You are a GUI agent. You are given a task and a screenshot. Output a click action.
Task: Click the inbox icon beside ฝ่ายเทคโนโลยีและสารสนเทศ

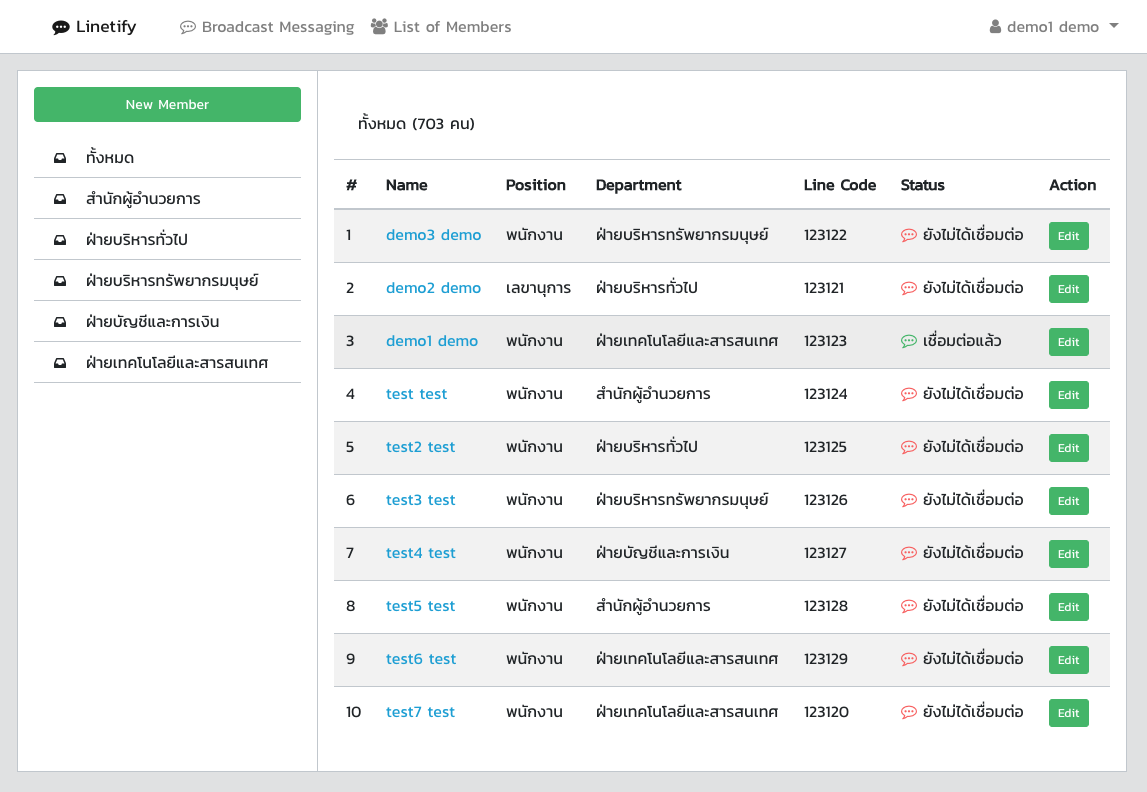[60, 363]
